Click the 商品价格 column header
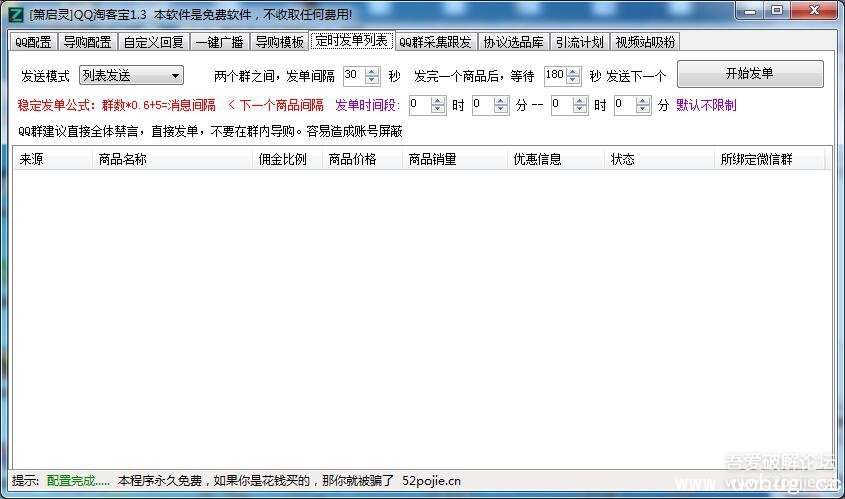The image size is (845, 499). [x=362, y=159]
